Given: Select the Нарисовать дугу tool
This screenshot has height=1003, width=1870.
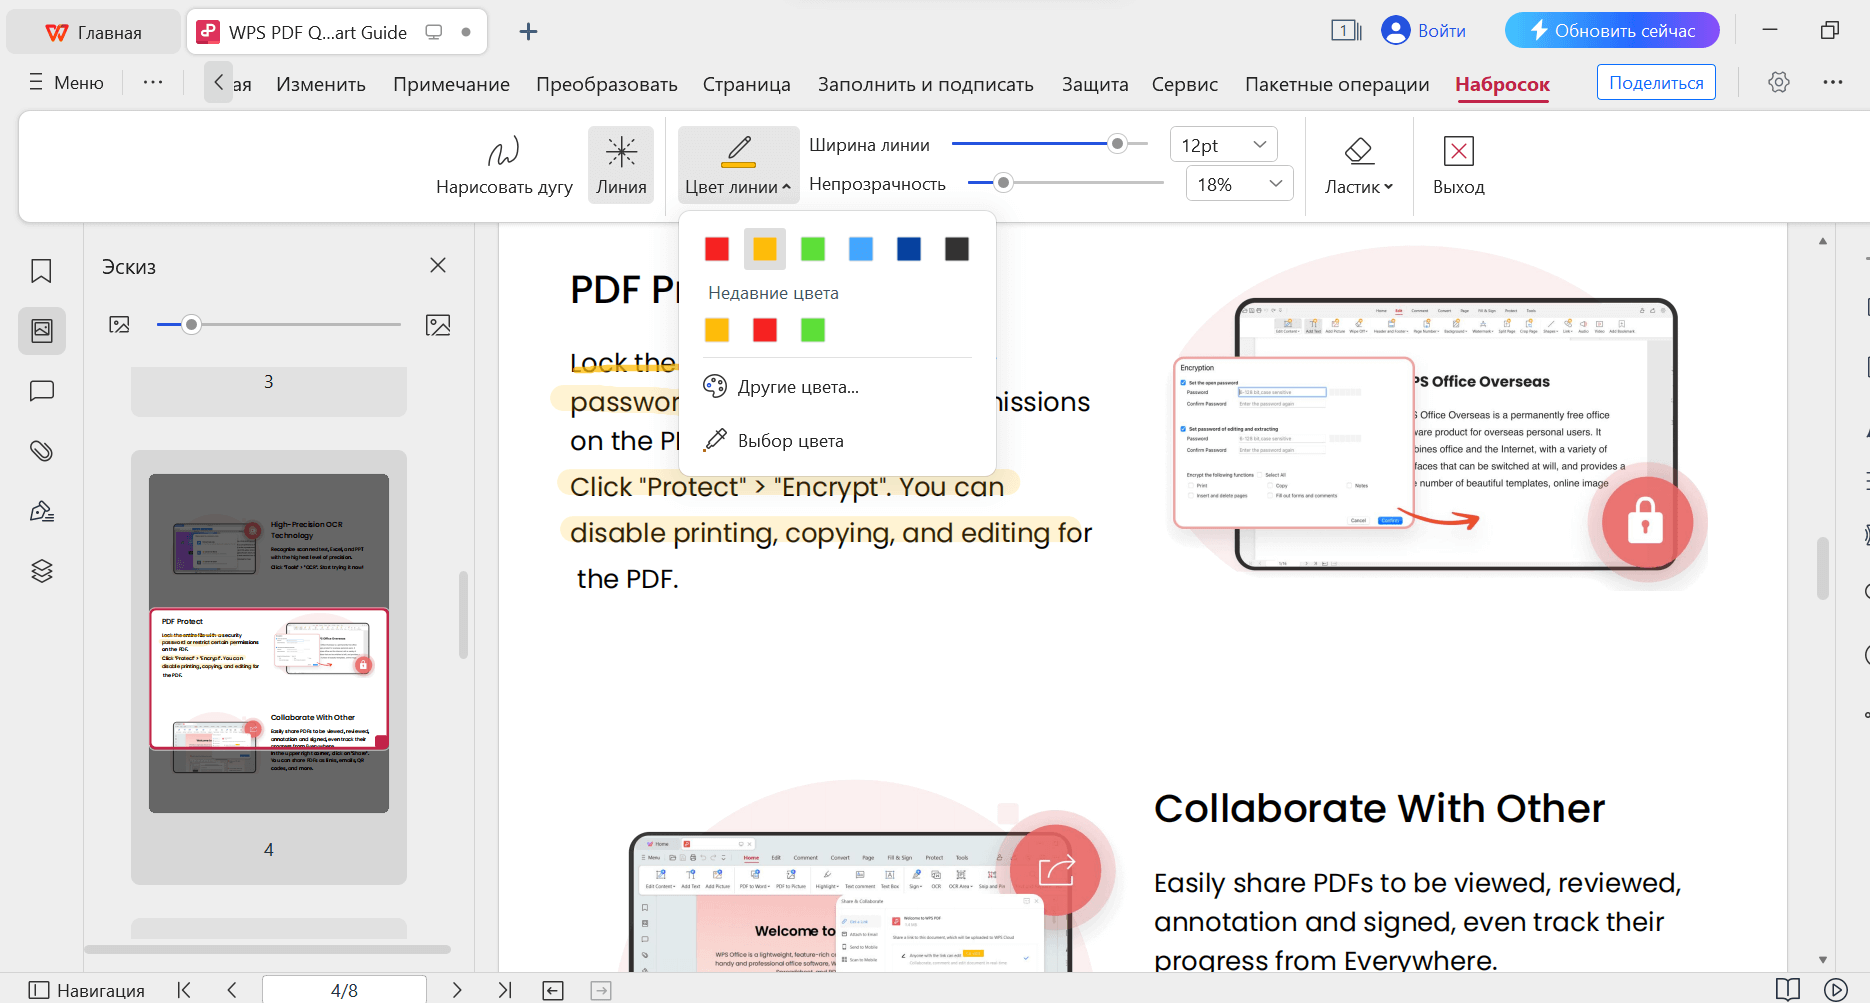Looking at the screenshot, I should point(504,164).
